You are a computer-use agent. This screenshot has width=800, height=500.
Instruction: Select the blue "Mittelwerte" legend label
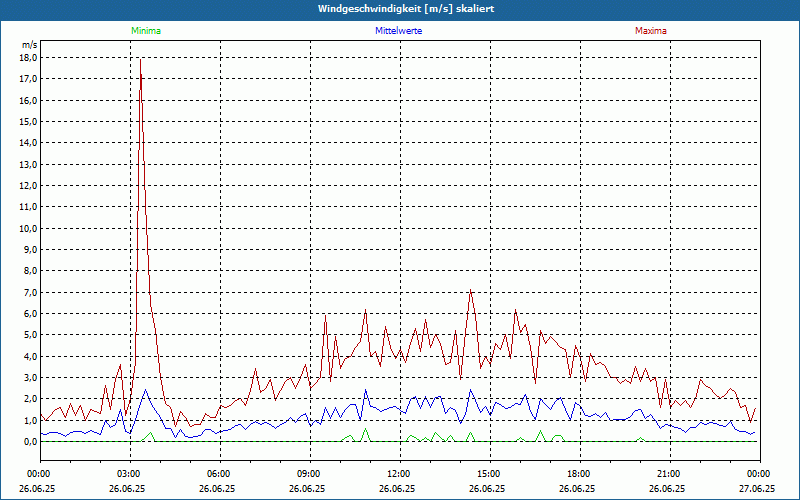coord(398,31)
